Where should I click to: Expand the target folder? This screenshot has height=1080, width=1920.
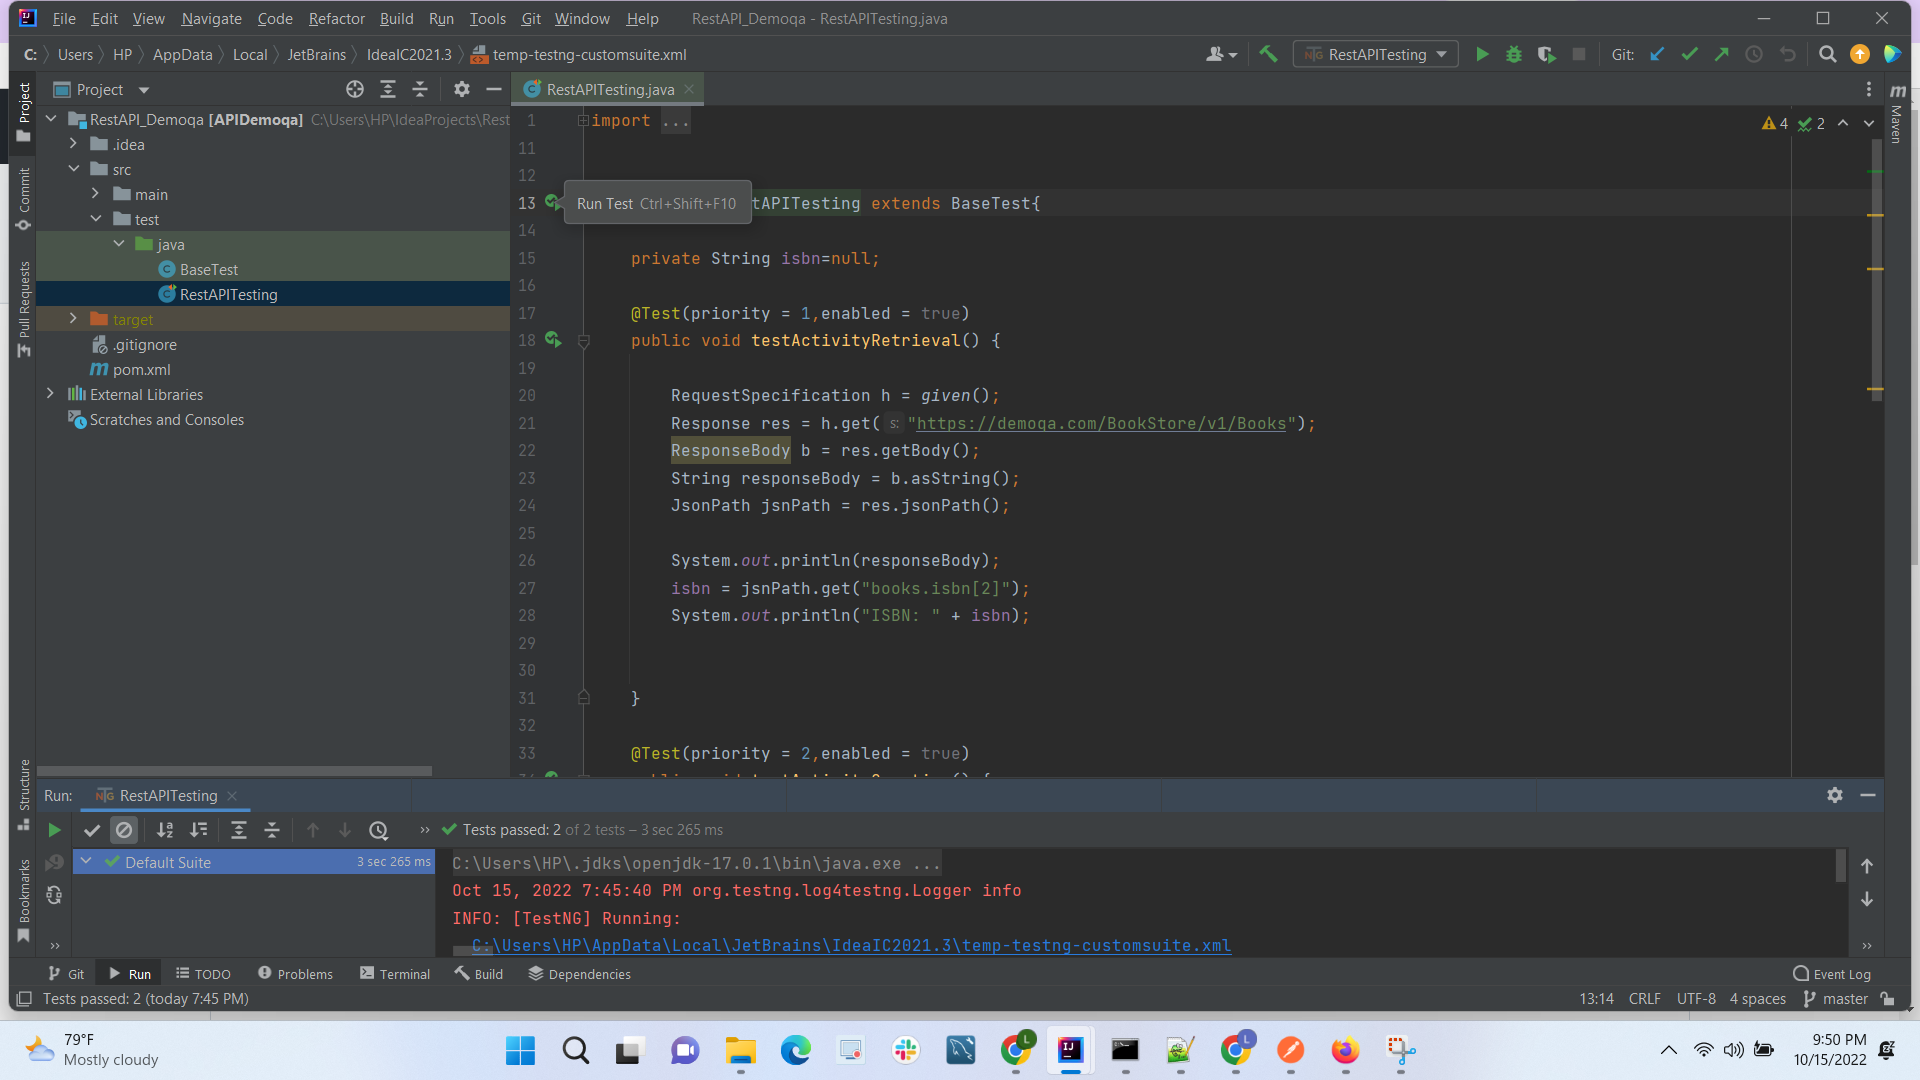click(x=74, y=320)
